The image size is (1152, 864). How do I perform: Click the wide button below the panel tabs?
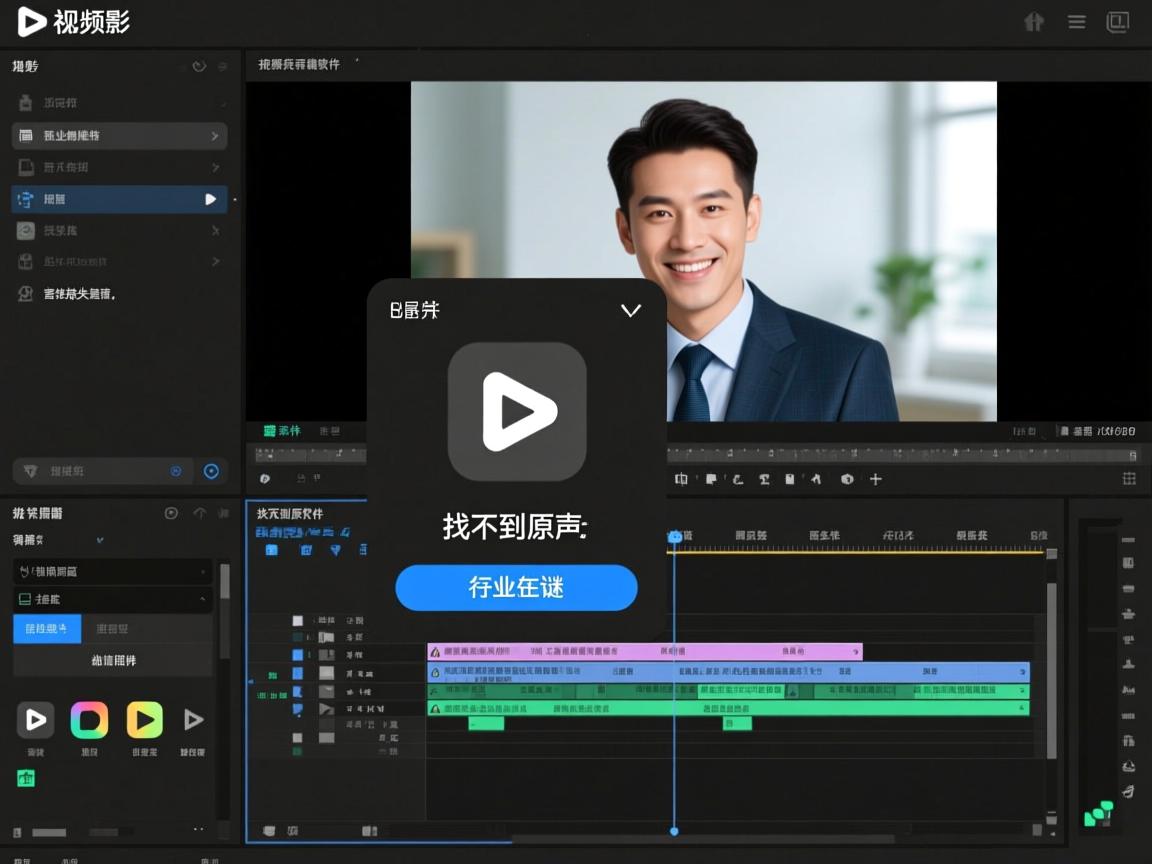pos(112,660)
